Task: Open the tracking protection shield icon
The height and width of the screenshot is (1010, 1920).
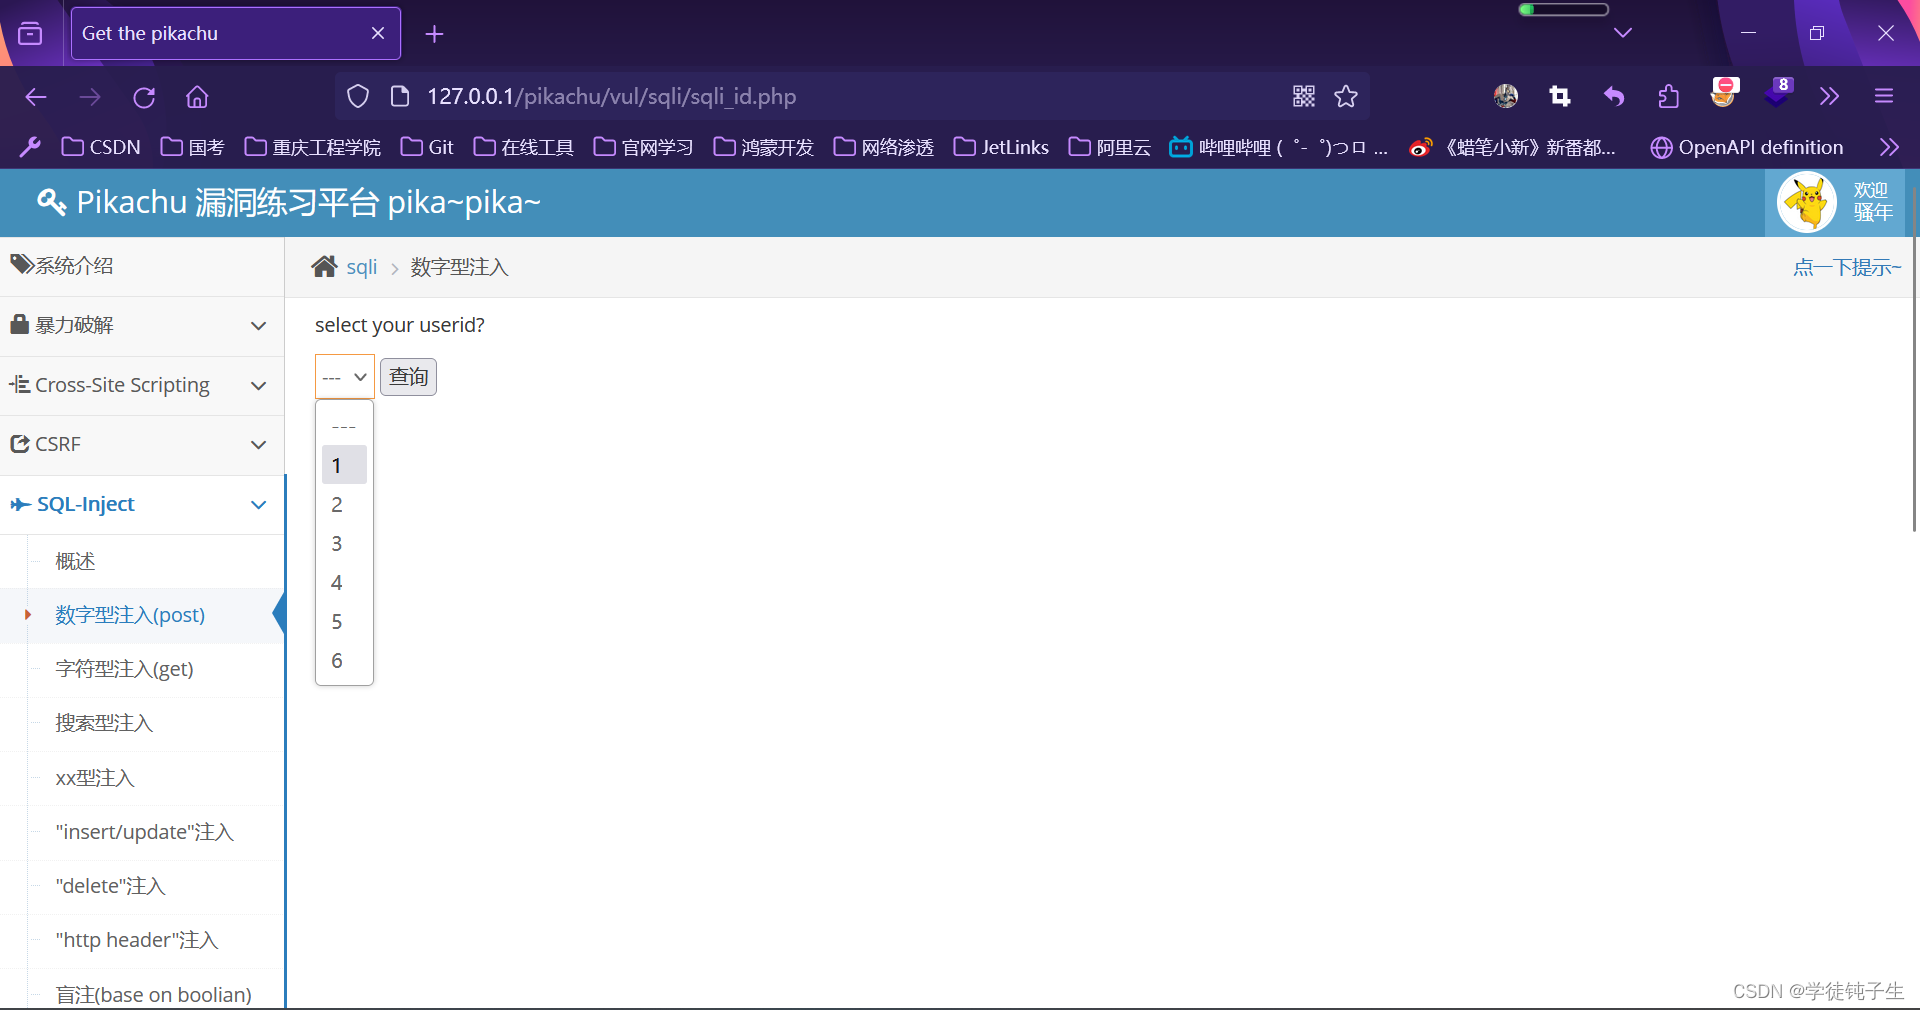Action: 358,96
